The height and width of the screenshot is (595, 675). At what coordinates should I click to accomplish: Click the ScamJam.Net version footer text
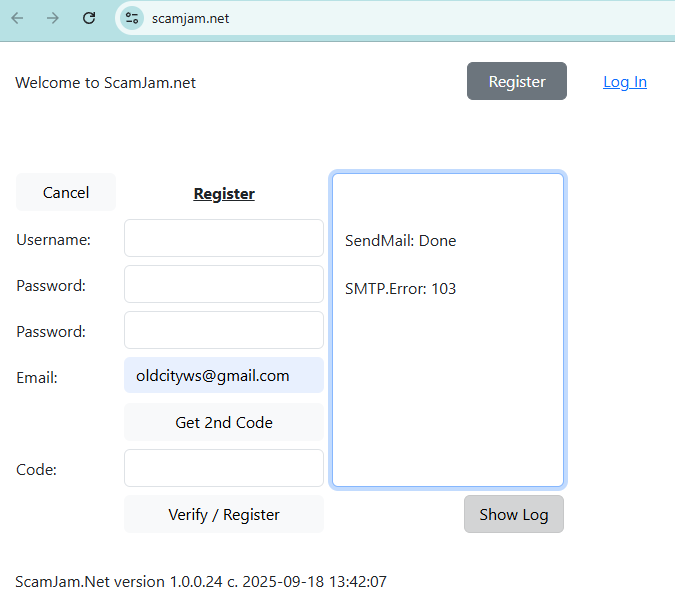[x=201, y=581]
